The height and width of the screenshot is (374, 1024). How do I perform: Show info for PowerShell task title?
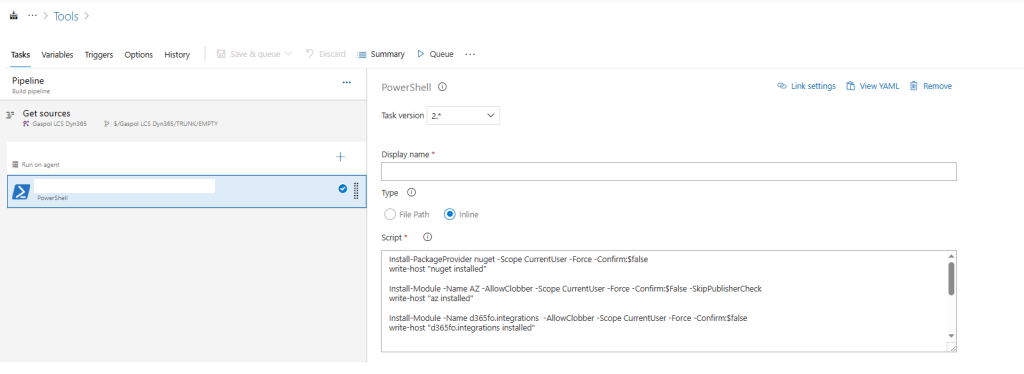click(x=442, y=87)
